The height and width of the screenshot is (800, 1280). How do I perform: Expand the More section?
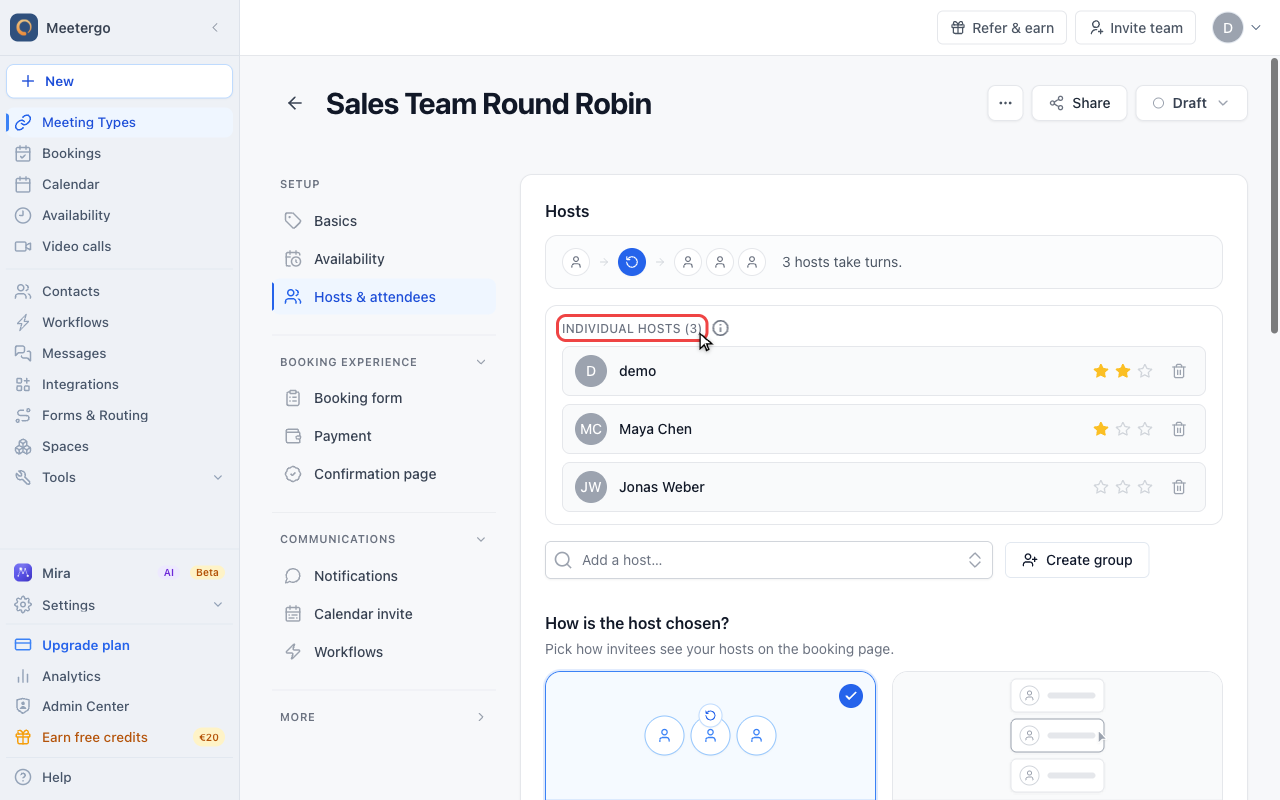(481, 717)
